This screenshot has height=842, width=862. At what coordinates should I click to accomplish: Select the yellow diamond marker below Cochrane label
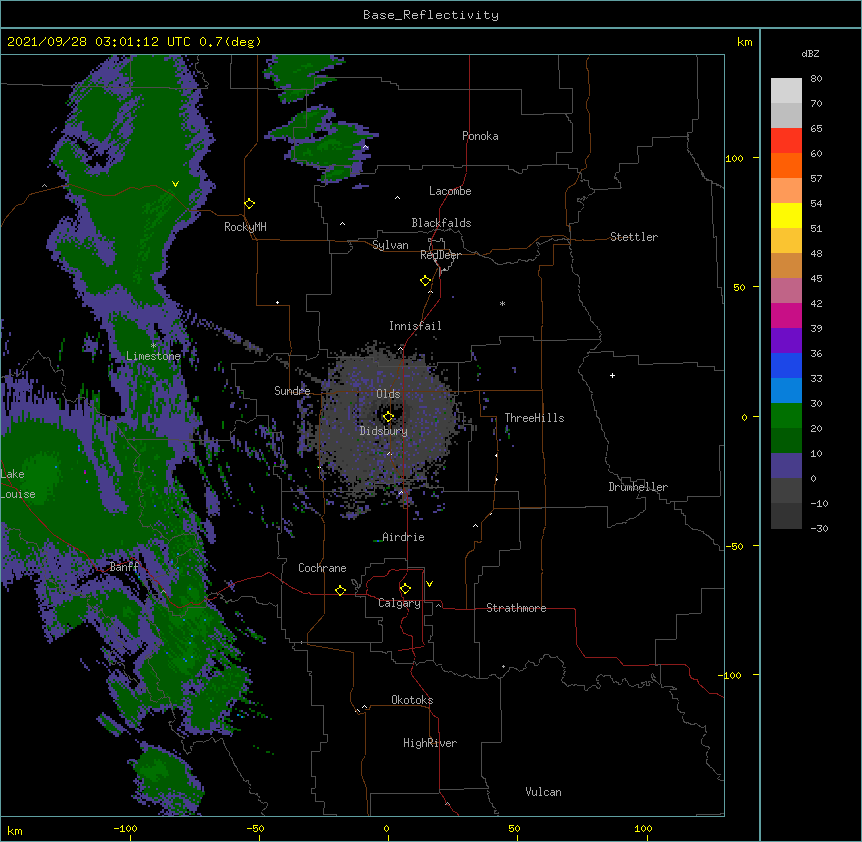click(x=340, y=590)
